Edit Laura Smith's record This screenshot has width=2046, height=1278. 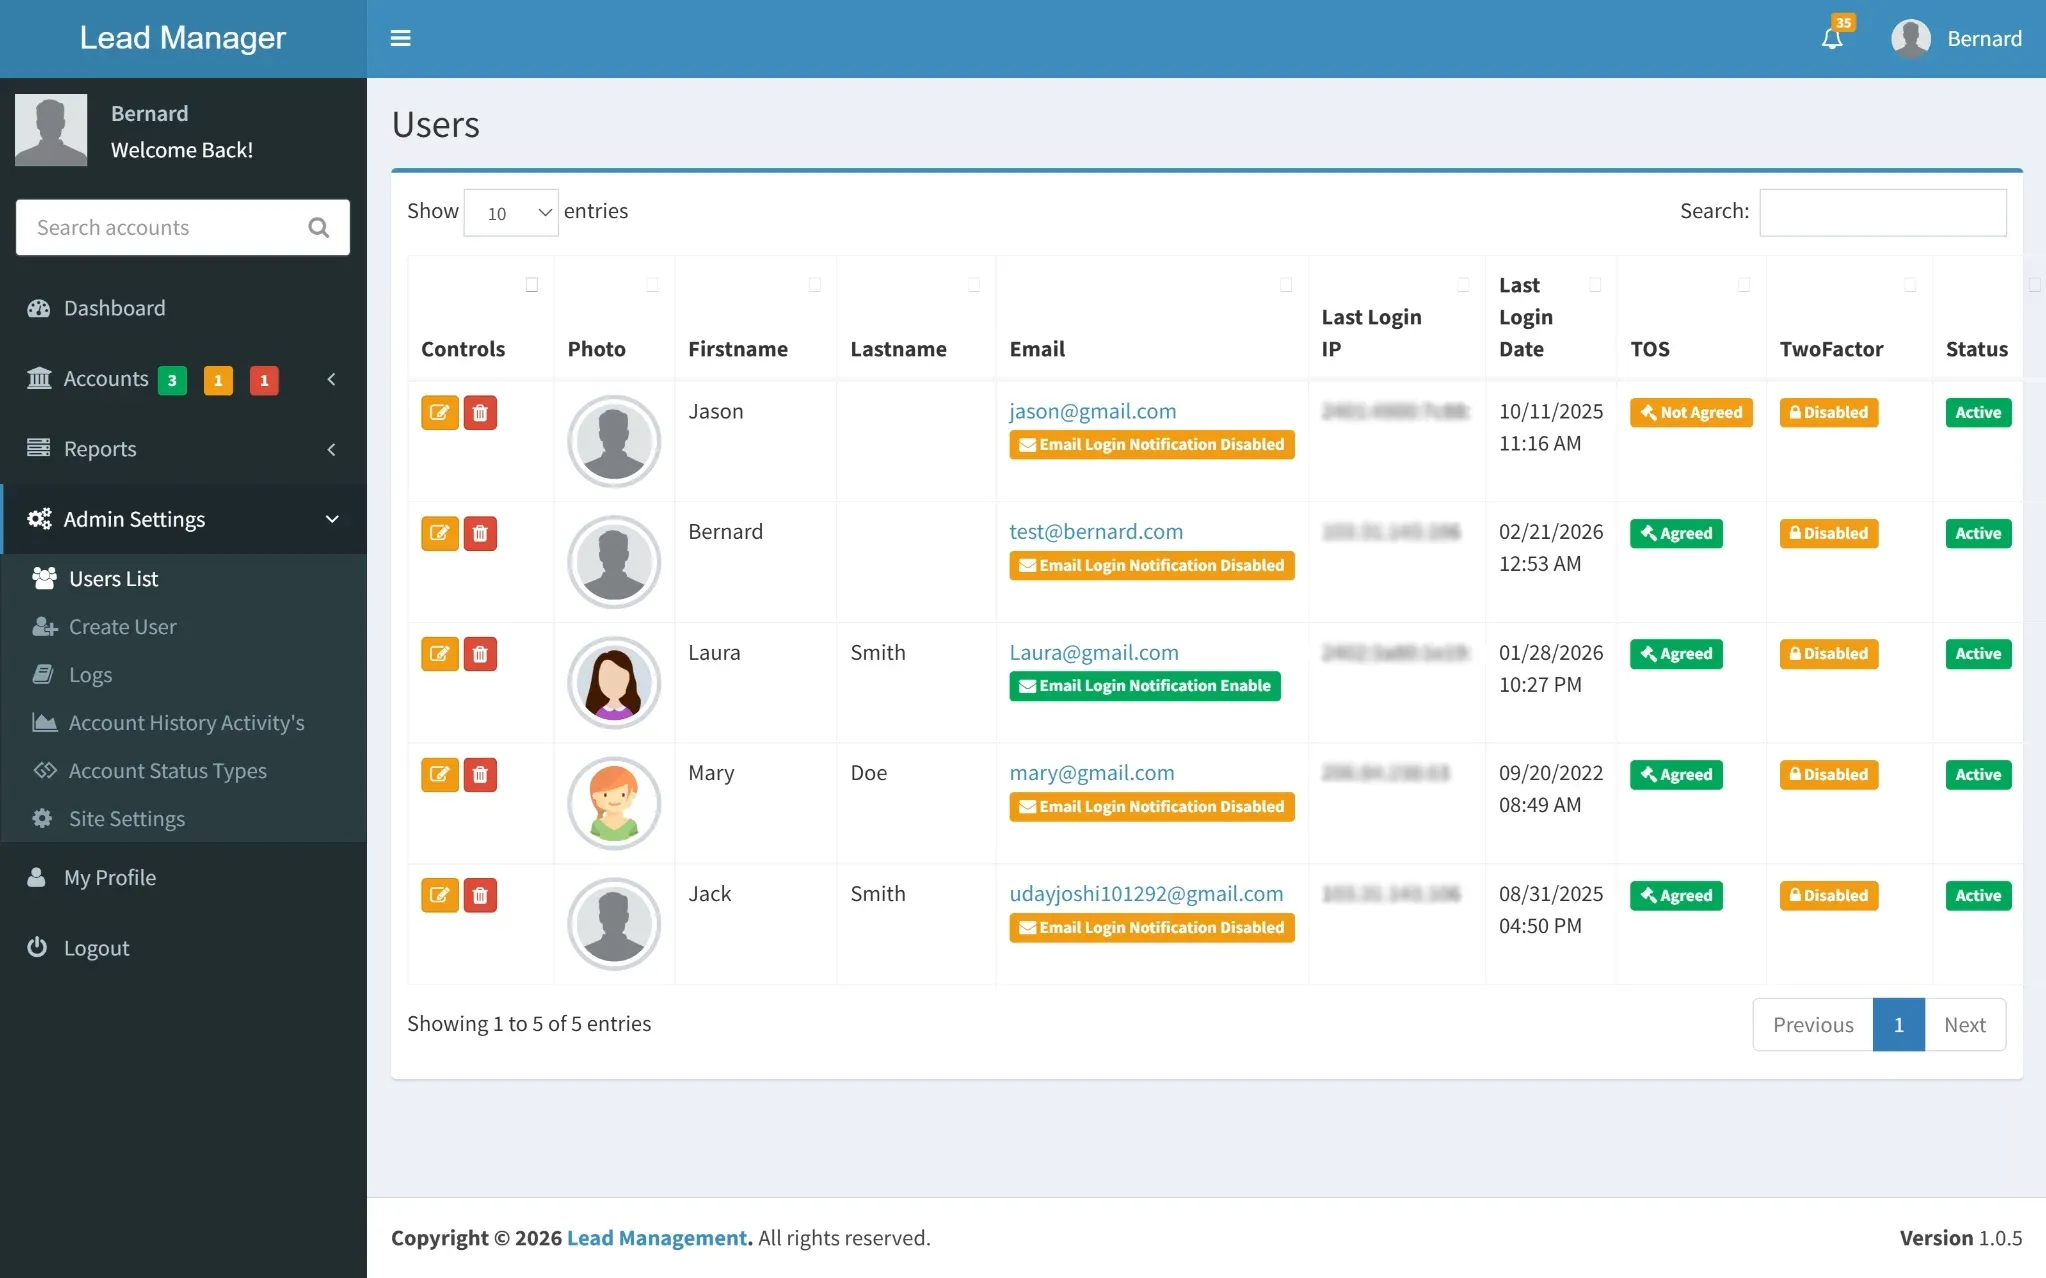click(x=439, y=654)
